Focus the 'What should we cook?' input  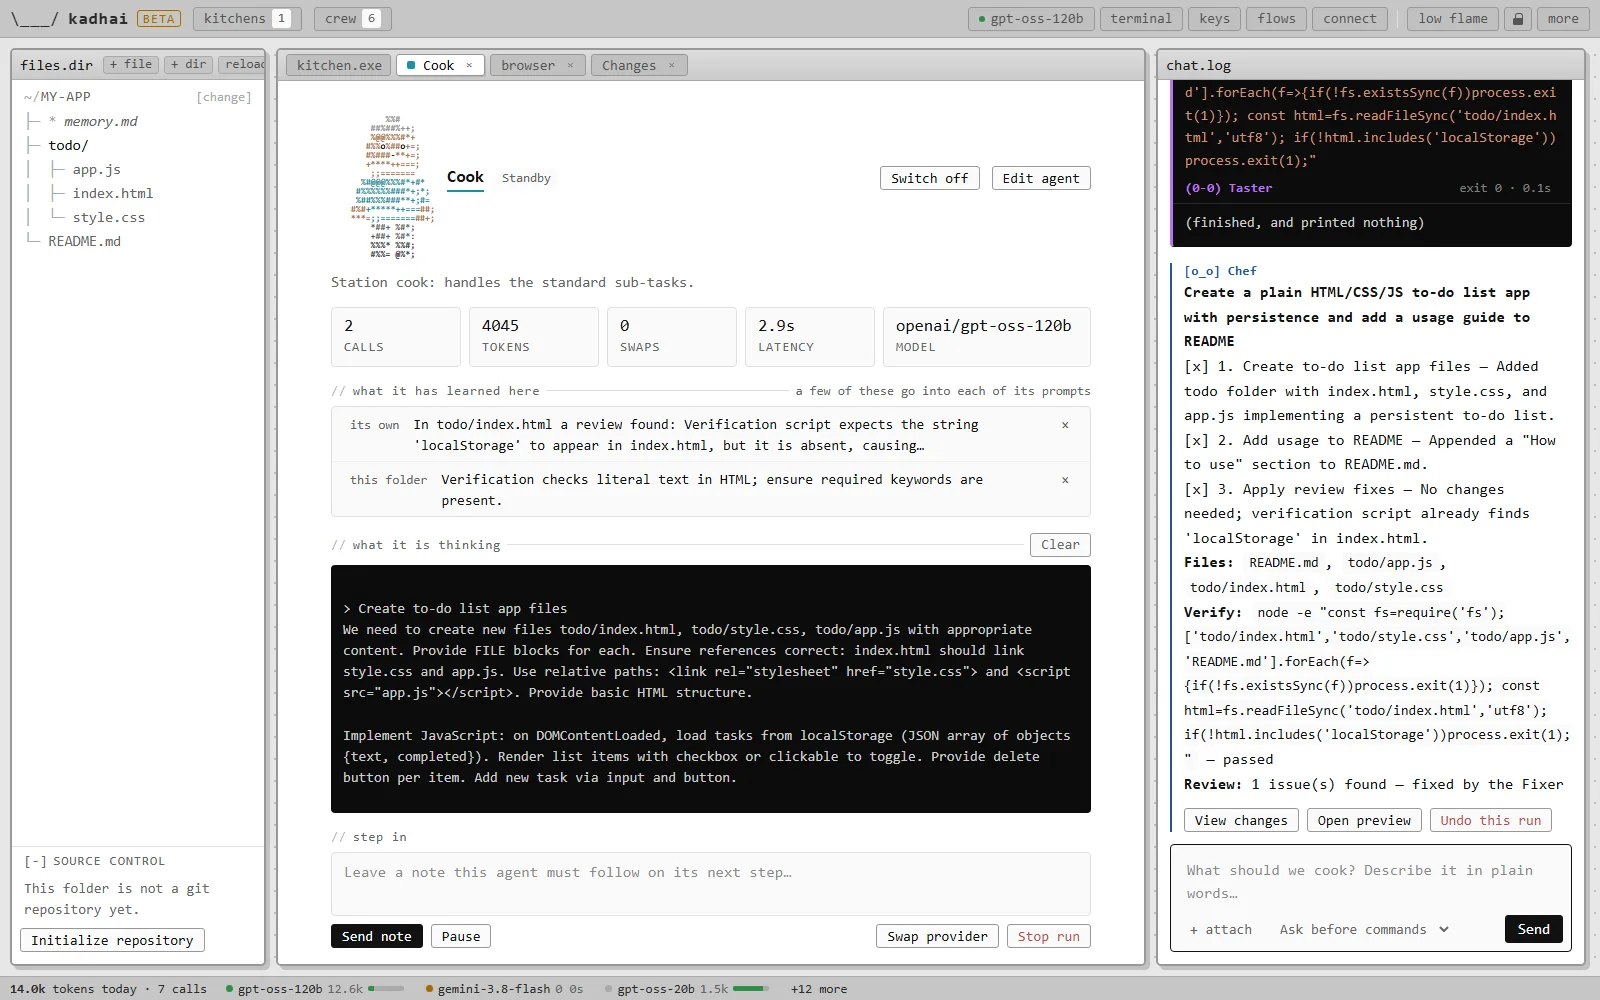(x=1370, y=882)
